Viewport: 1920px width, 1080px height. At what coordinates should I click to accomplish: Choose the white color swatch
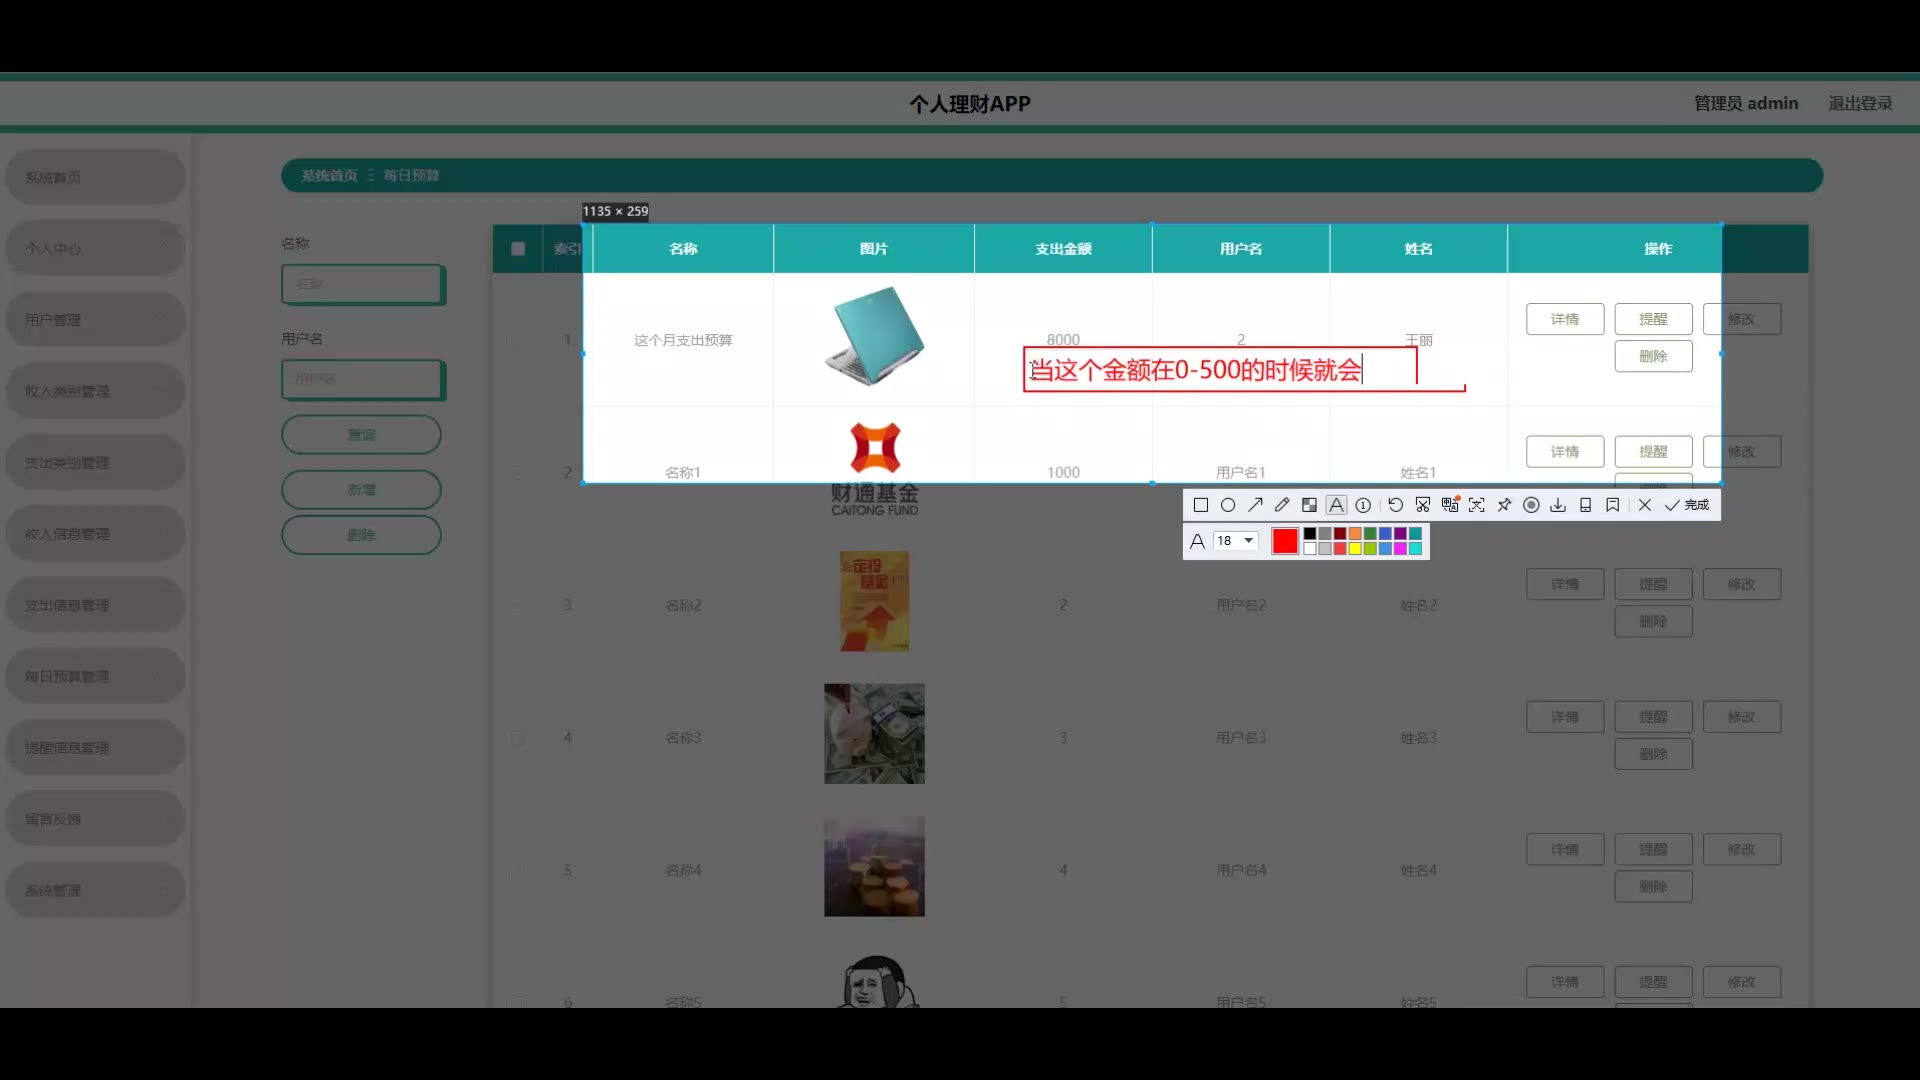1310,548
